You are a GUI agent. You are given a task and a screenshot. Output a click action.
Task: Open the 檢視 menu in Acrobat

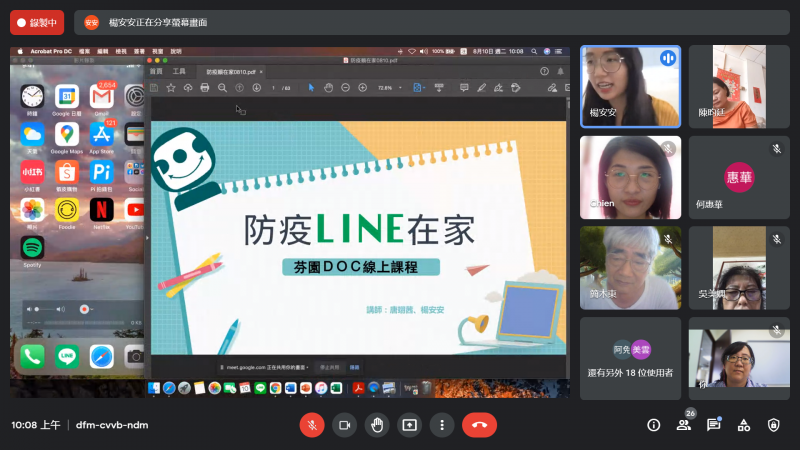(121, 52)
